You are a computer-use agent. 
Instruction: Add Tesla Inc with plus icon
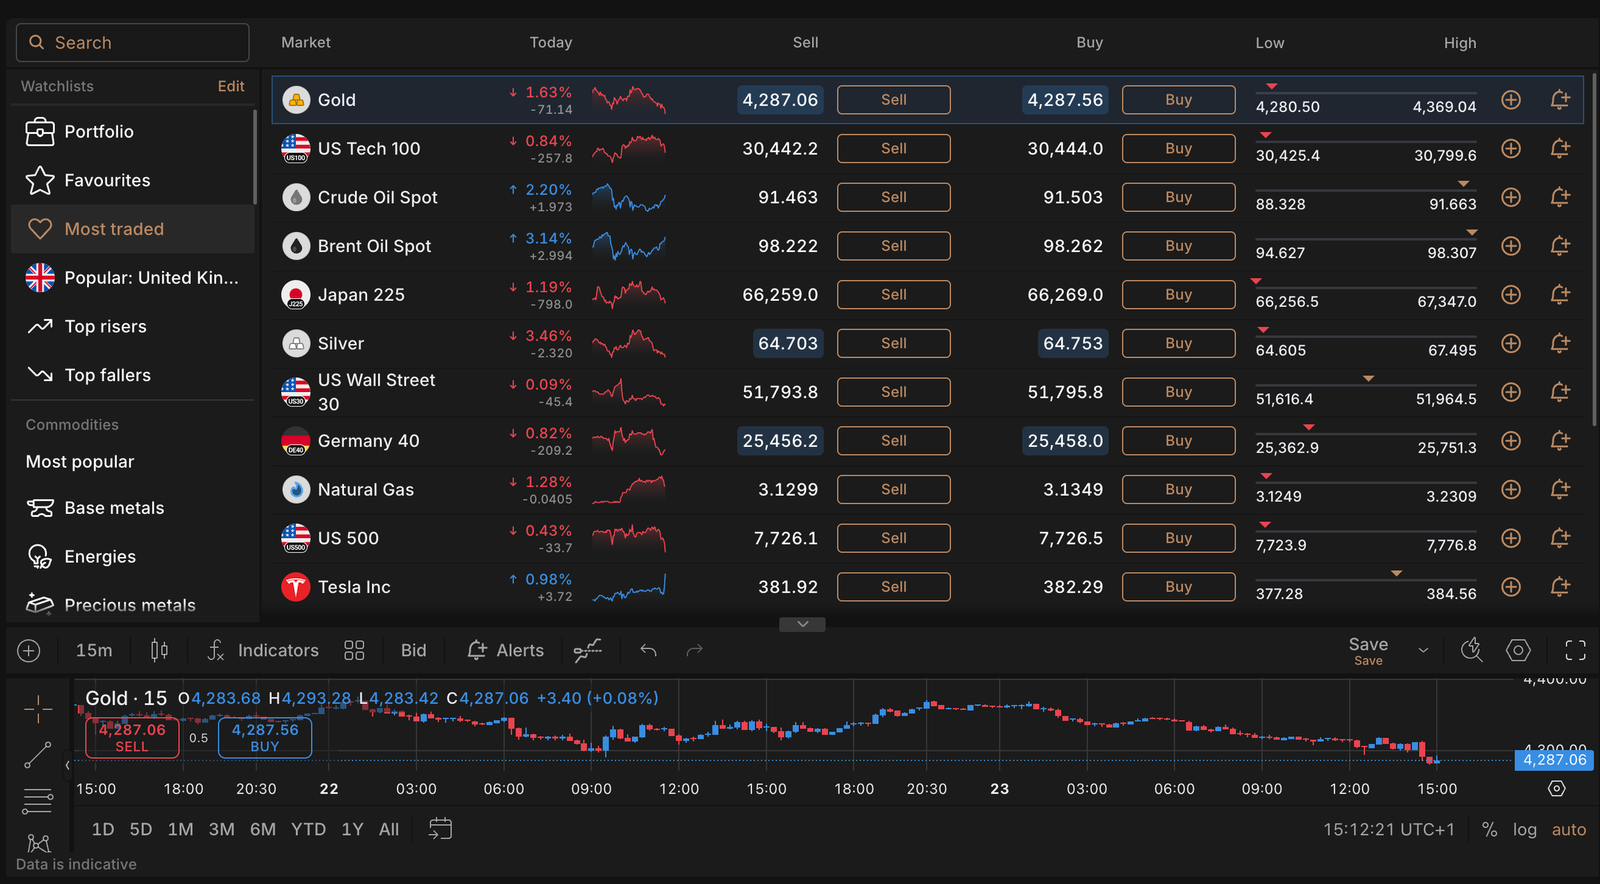click(x=1511, y=587)
